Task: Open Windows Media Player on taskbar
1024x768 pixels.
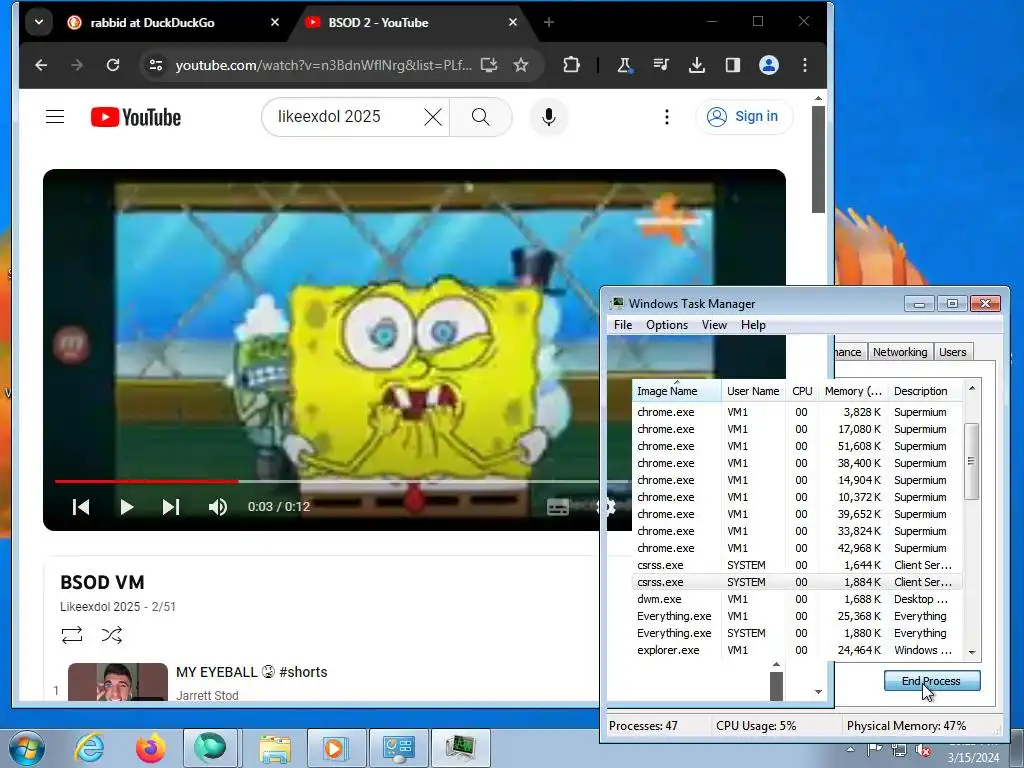Action: 336,748
